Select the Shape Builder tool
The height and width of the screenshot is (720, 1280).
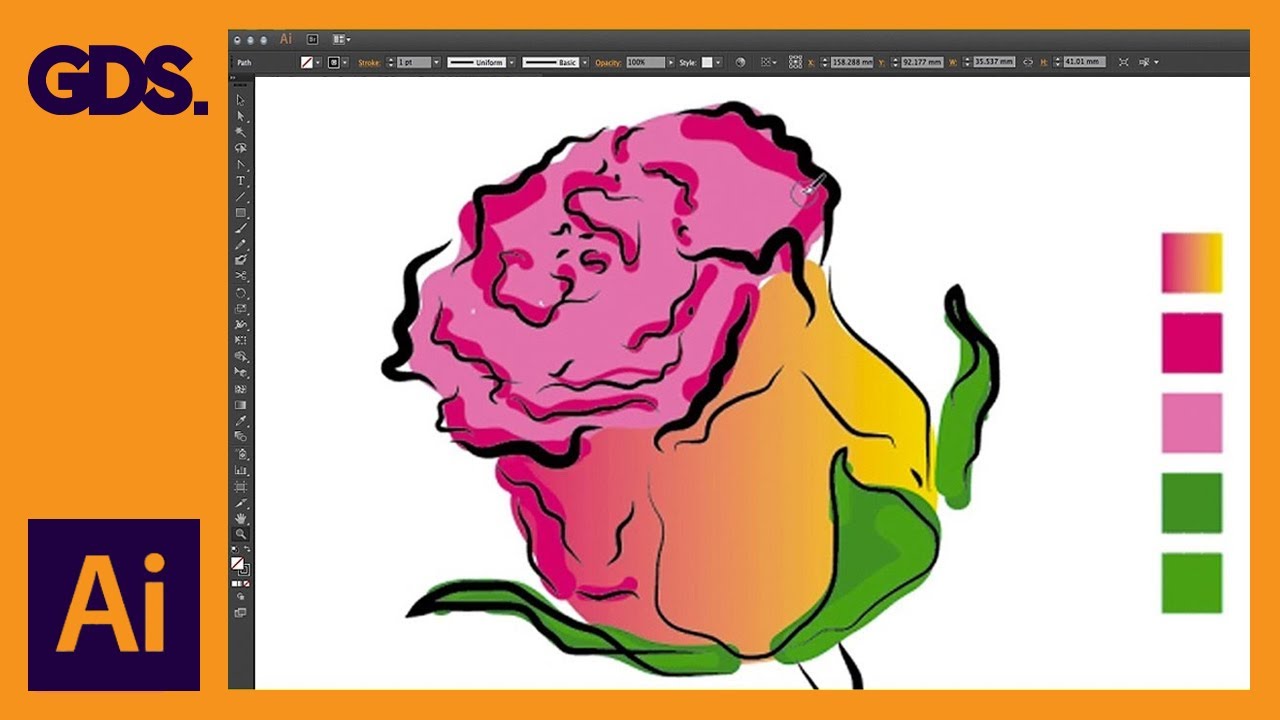(x=241, y=356)
